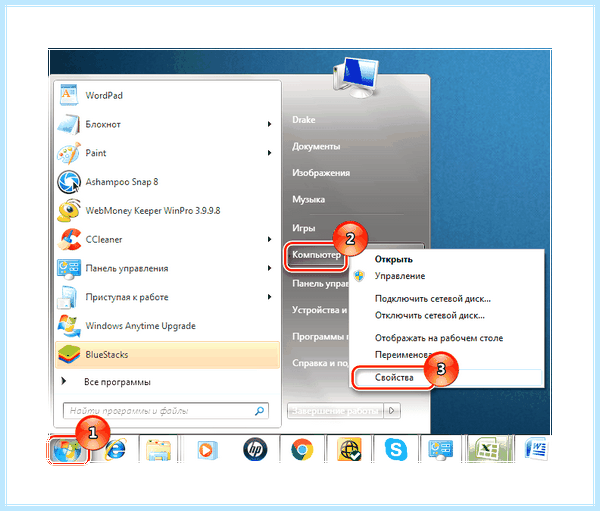Screen dimensions: 600x511
Task: Choose Открыть in the context menu
Action: (x=393, y=260)
